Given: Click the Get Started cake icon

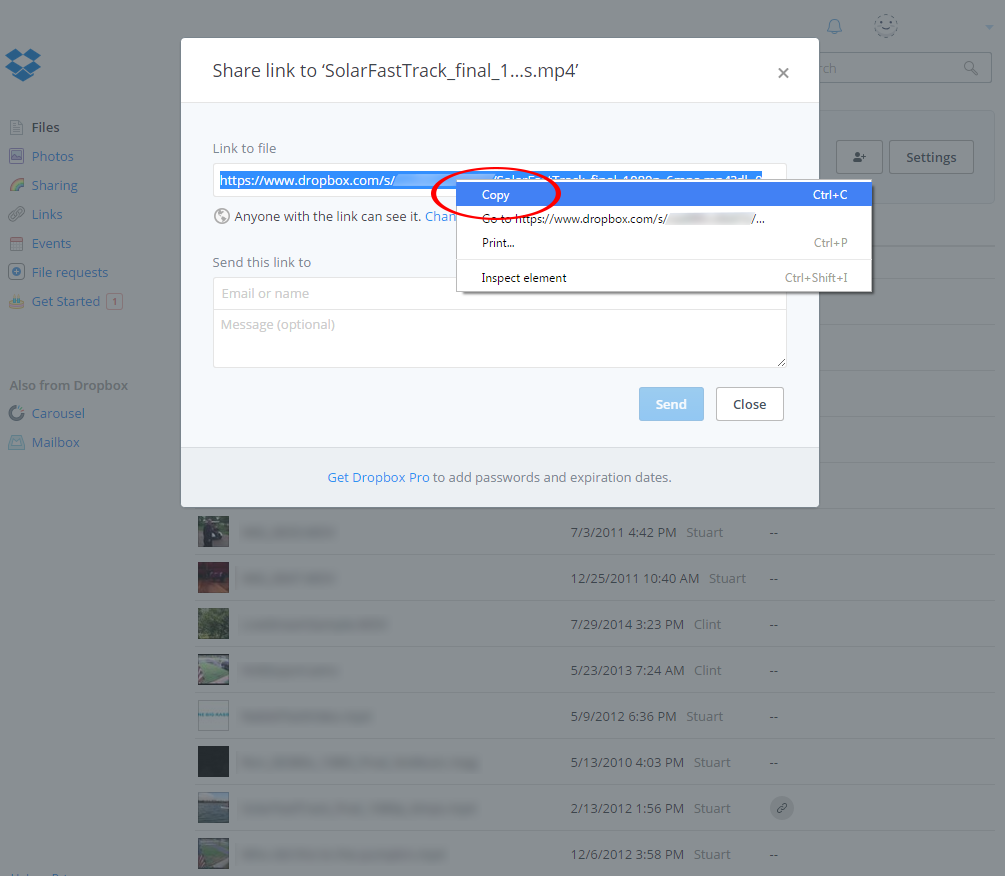Looking at the screenshot, I should tap(17, 301).
